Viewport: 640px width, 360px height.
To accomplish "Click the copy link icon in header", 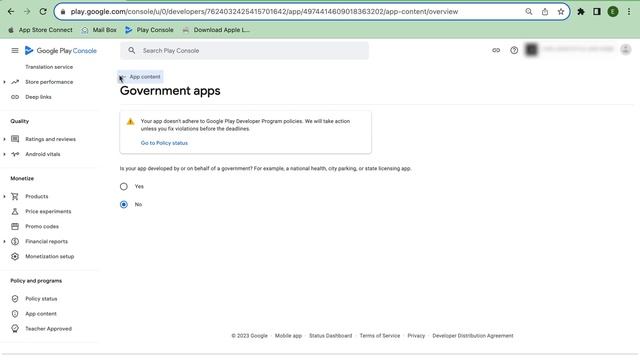I will pyautogui.click(x=496, y=50).
